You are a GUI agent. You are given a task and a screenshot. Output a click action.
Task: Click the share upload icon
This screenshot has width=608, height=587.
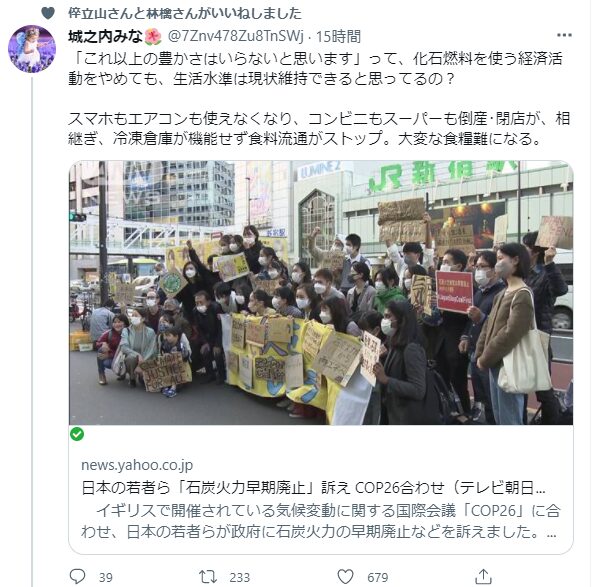483,577
